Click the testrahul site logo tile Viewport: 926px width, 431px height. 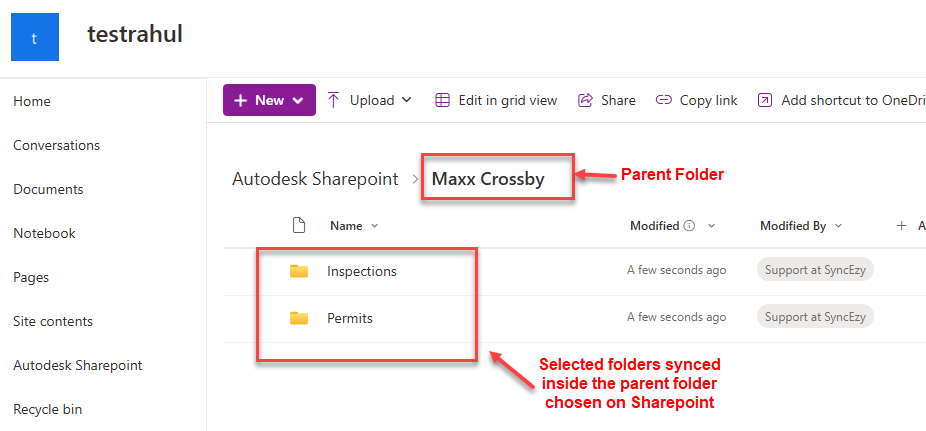pyautogui.click(x=35, y=36)
